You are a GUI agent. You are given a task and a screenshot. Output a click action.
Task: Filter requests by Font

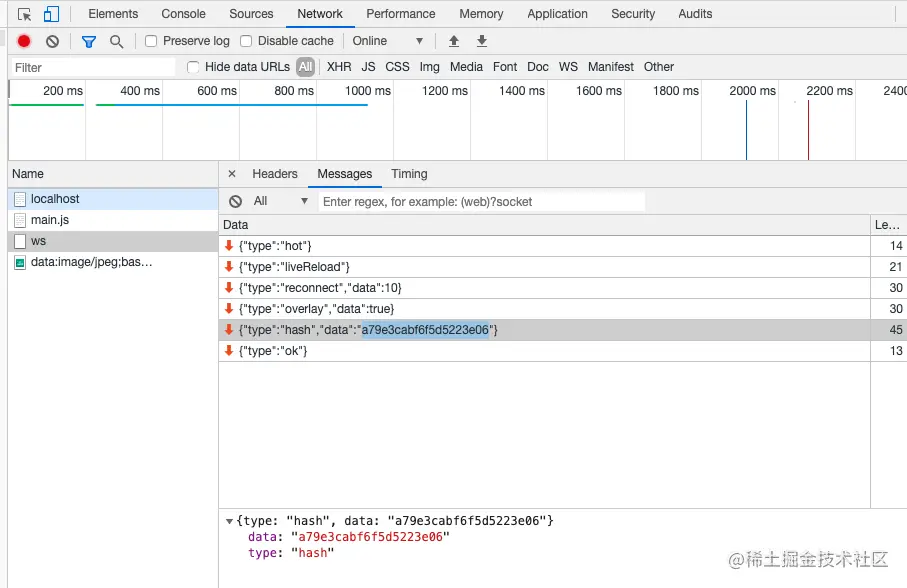coord(505,67)
